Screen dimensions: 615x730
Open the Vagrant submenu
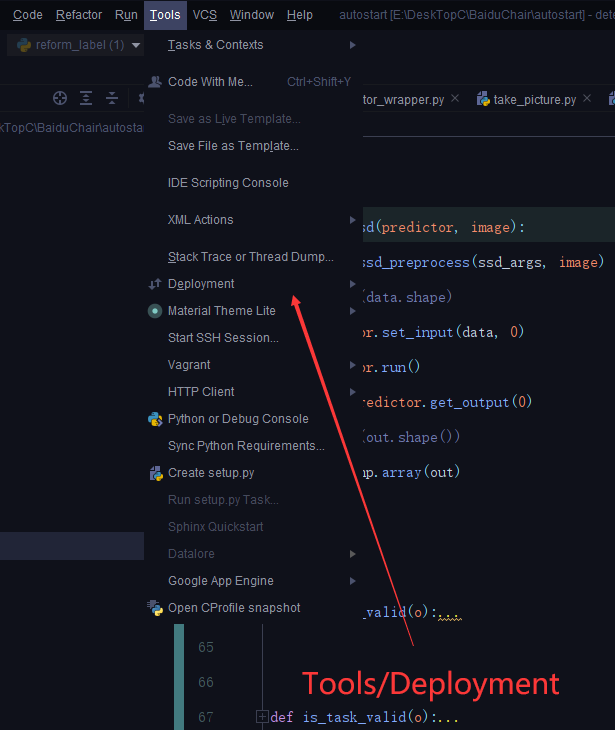pyautogui.click(x=253, y=365)
